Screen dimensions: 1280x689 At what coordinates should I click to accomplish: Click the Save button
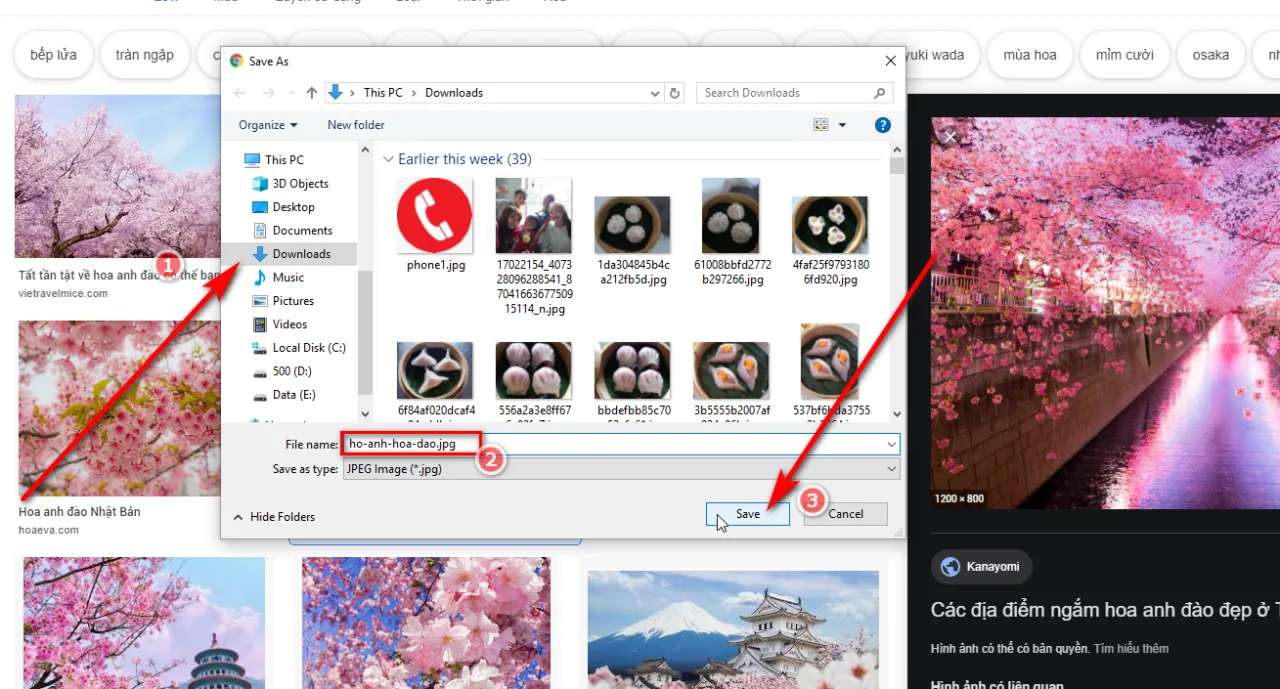point(748,514)
